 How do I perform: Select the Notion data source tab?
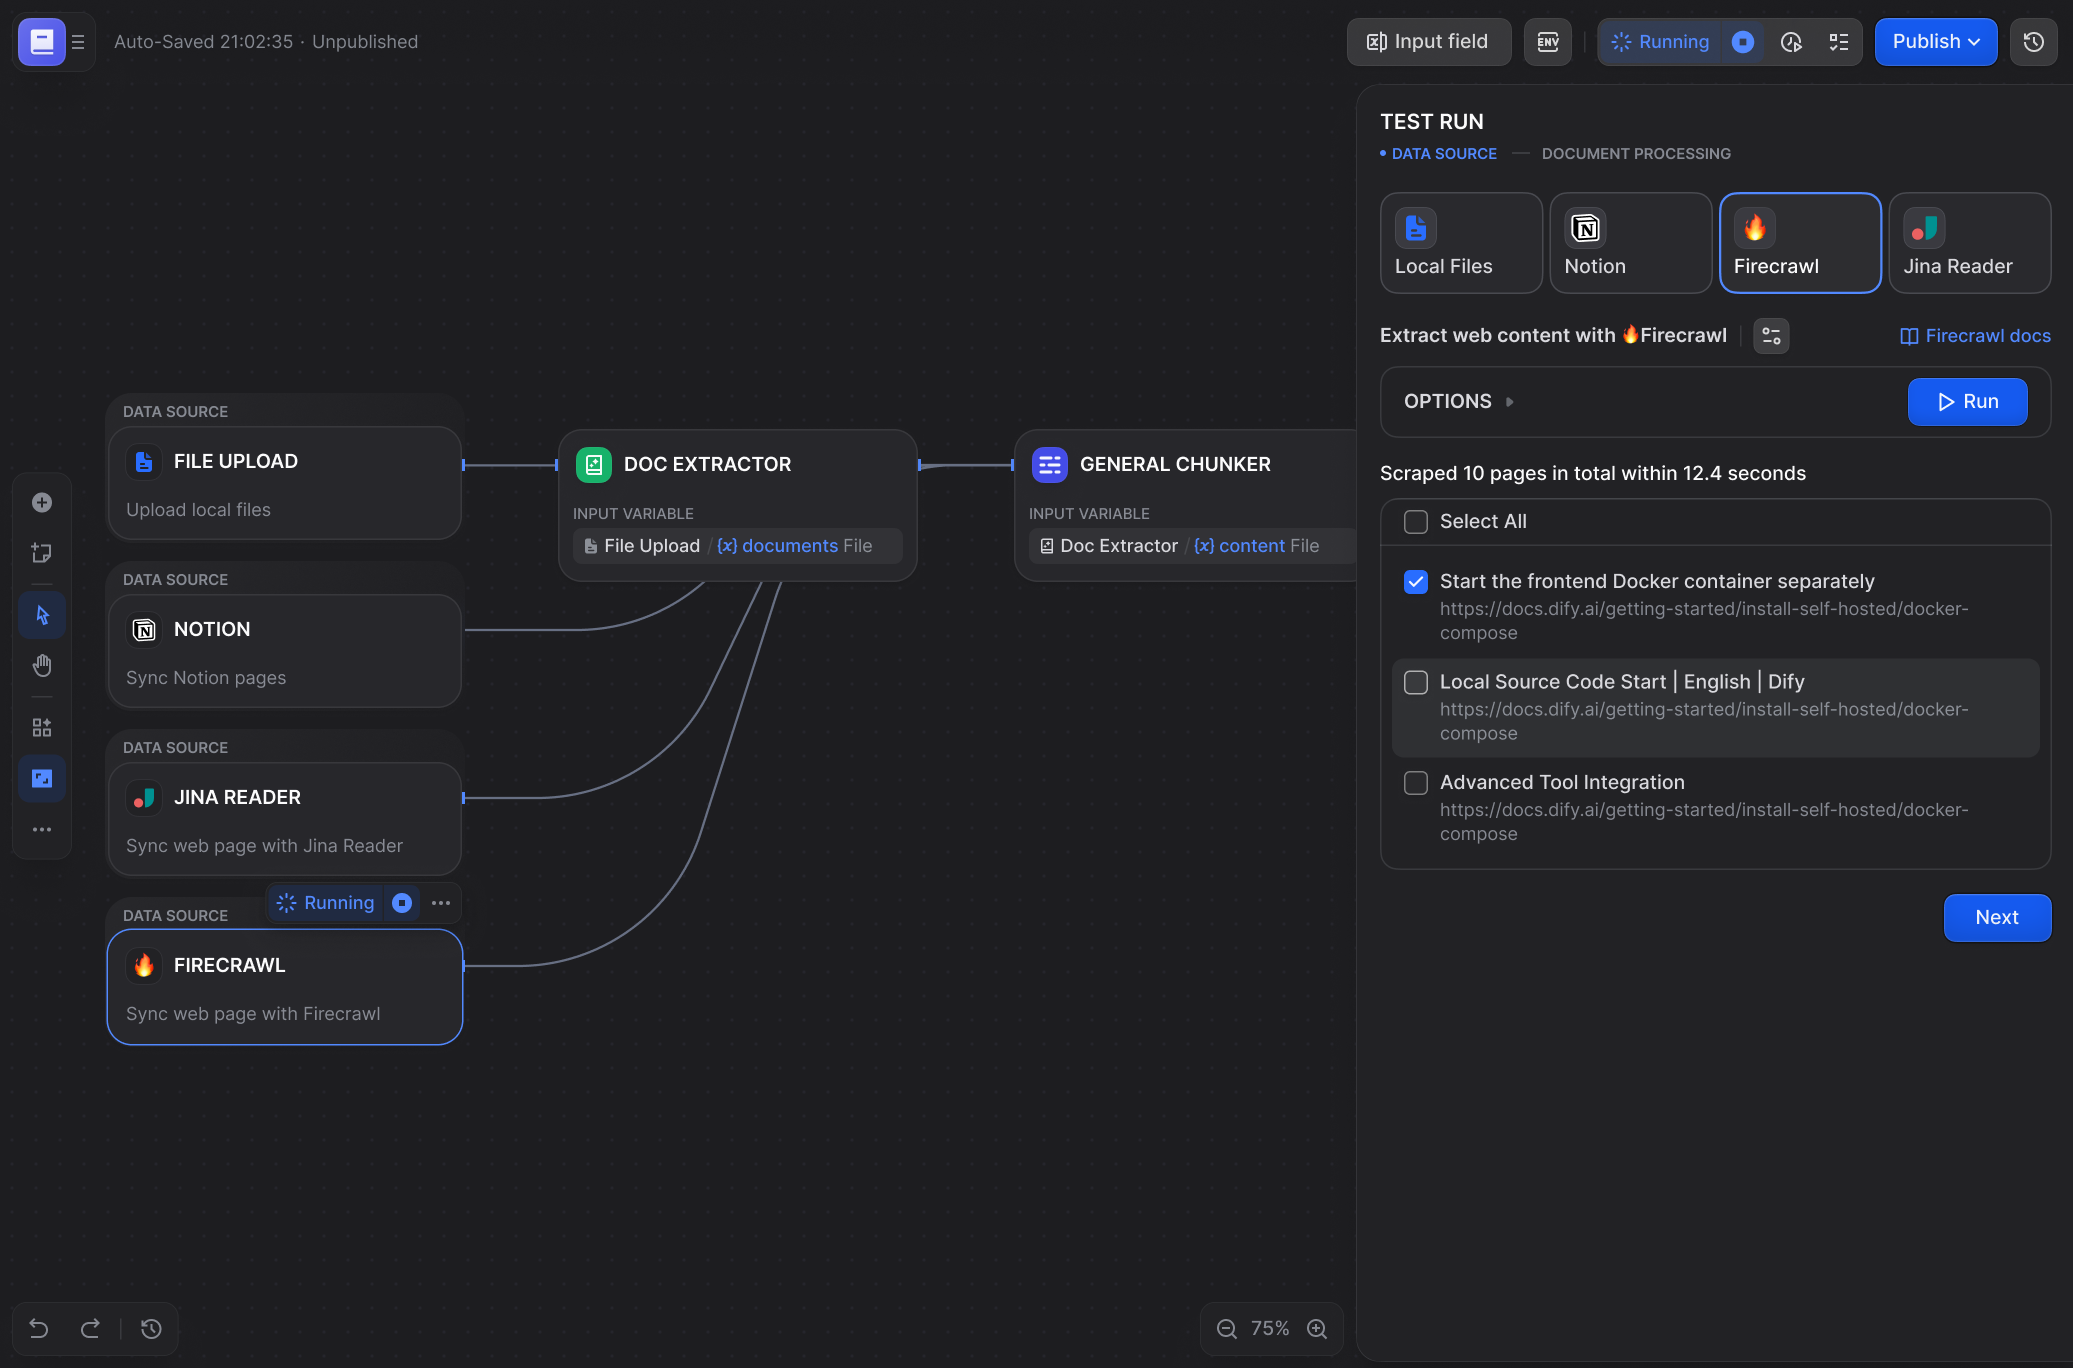point(1630,243)
